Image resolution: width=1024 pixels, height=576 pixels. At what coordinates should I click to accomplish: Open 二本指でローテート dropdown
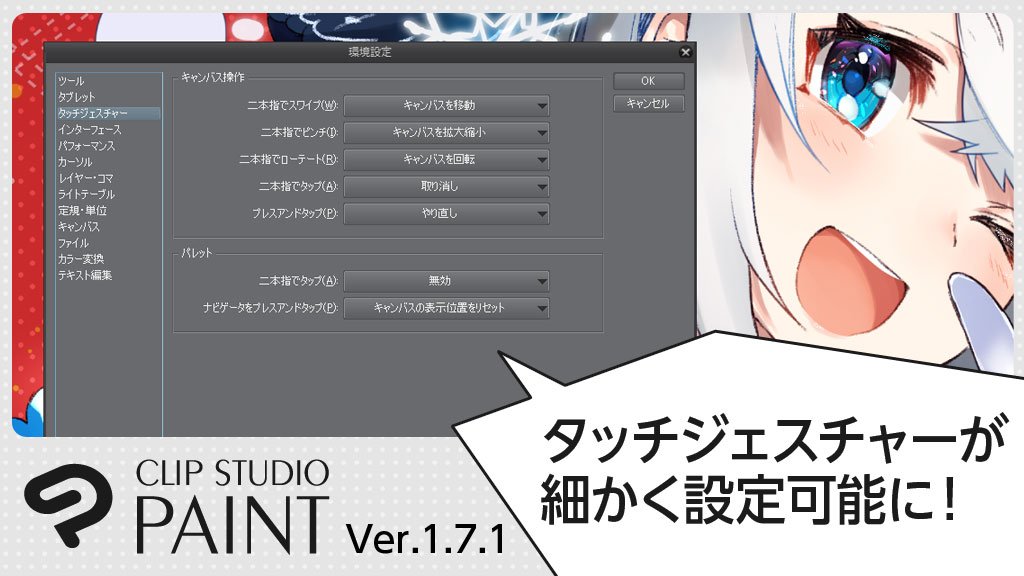click(446, 159)
